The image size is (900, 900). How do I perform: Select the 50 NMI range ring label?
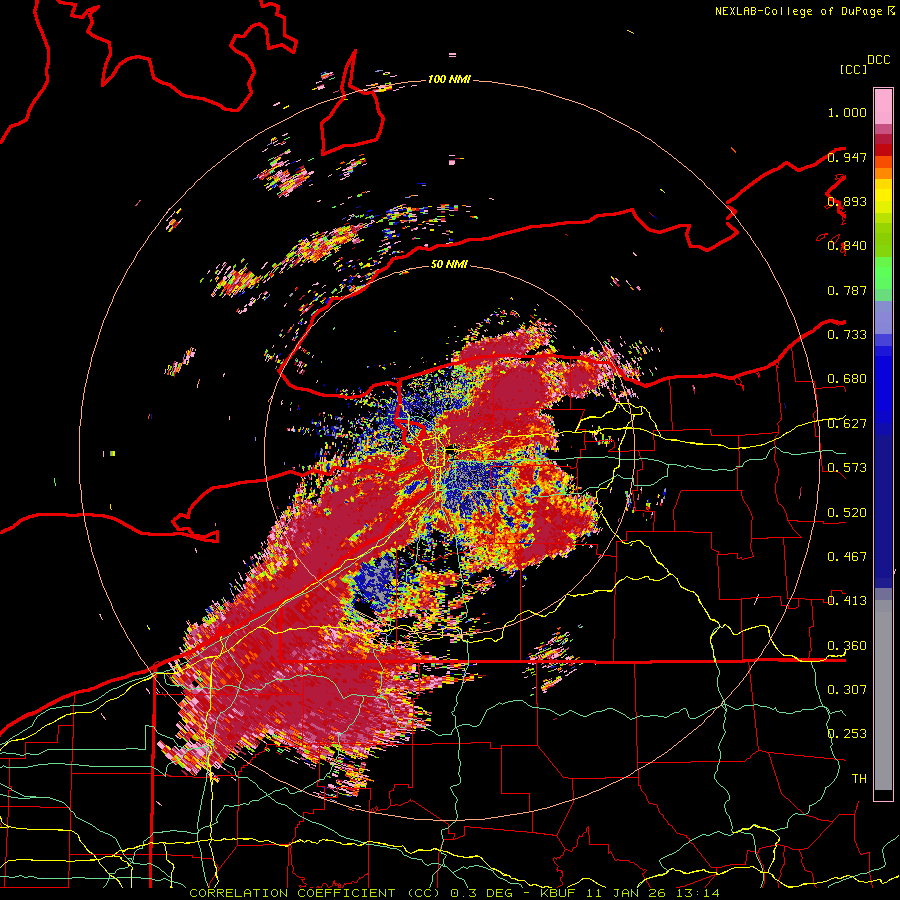449,264
